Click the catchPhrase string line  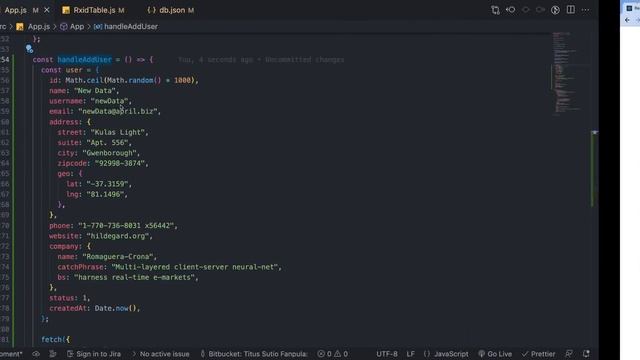pos(169,267)
